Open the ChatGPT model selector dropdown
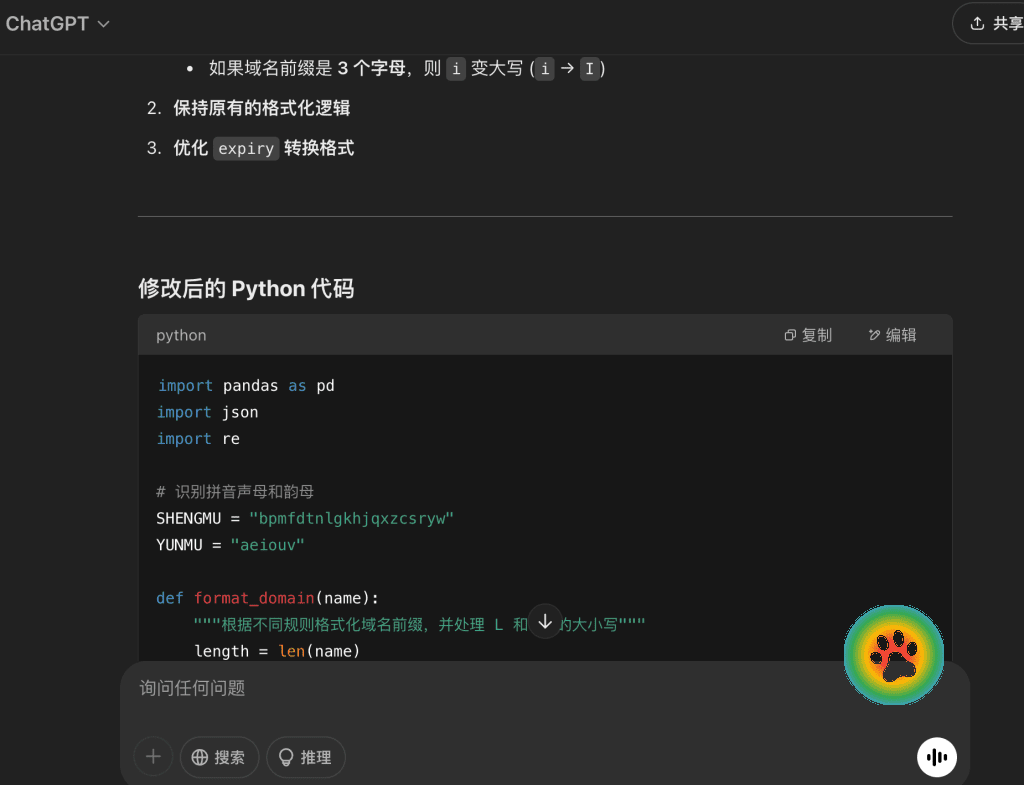Screen dimensions: 1024x785 click(x=58, y=24)
